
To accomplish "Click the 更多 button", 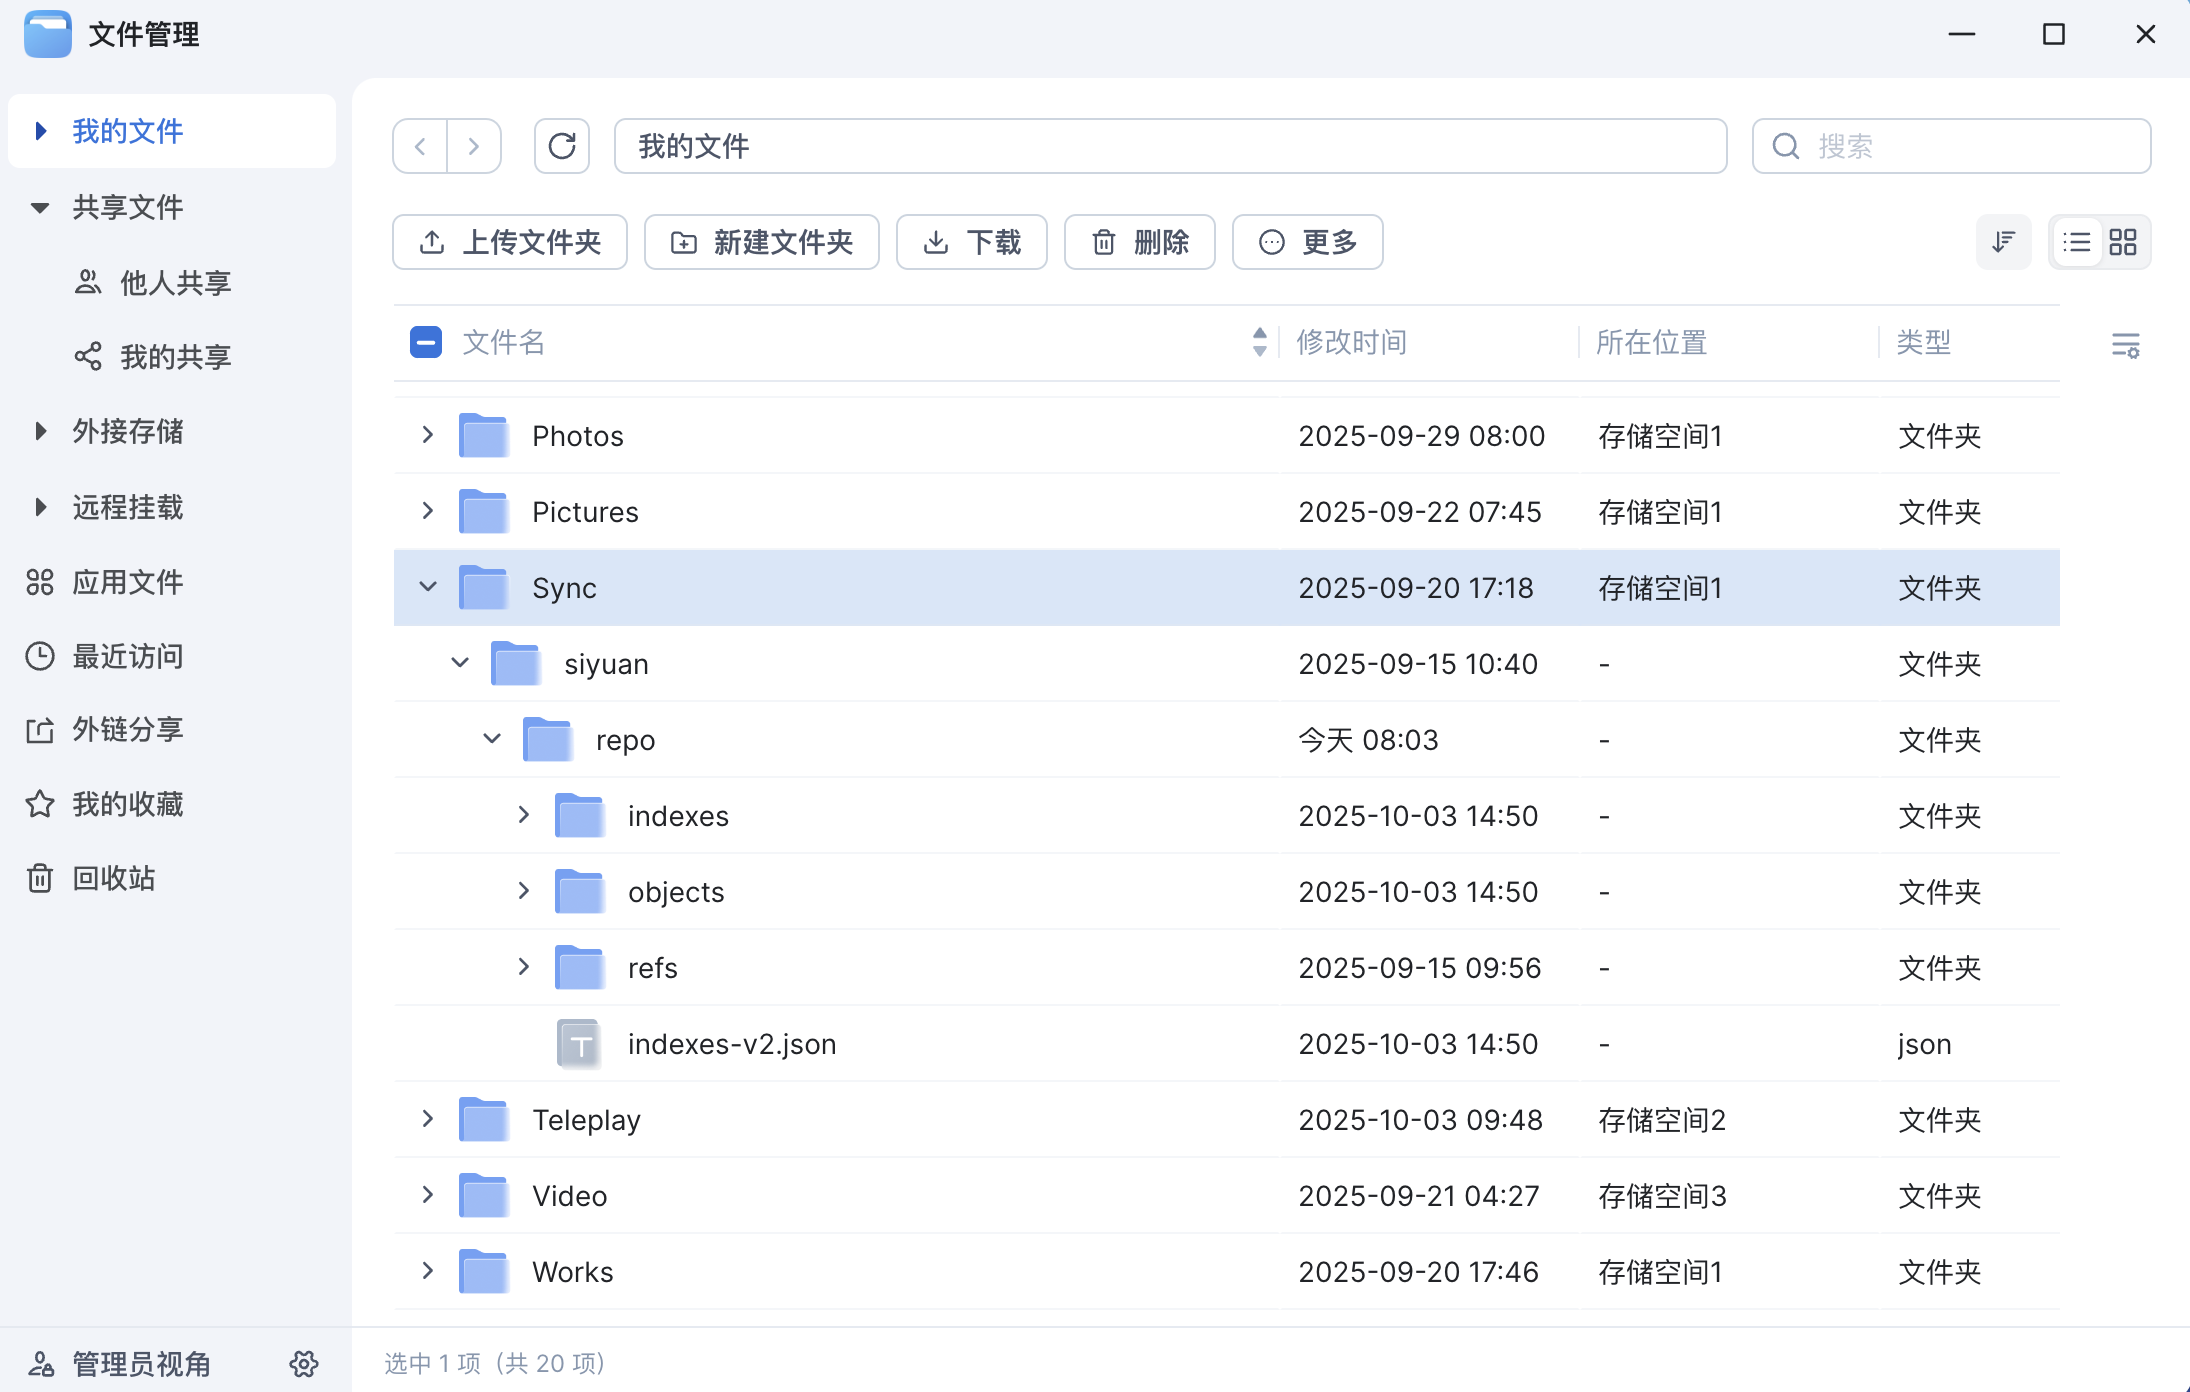I will coord(1308,242).
